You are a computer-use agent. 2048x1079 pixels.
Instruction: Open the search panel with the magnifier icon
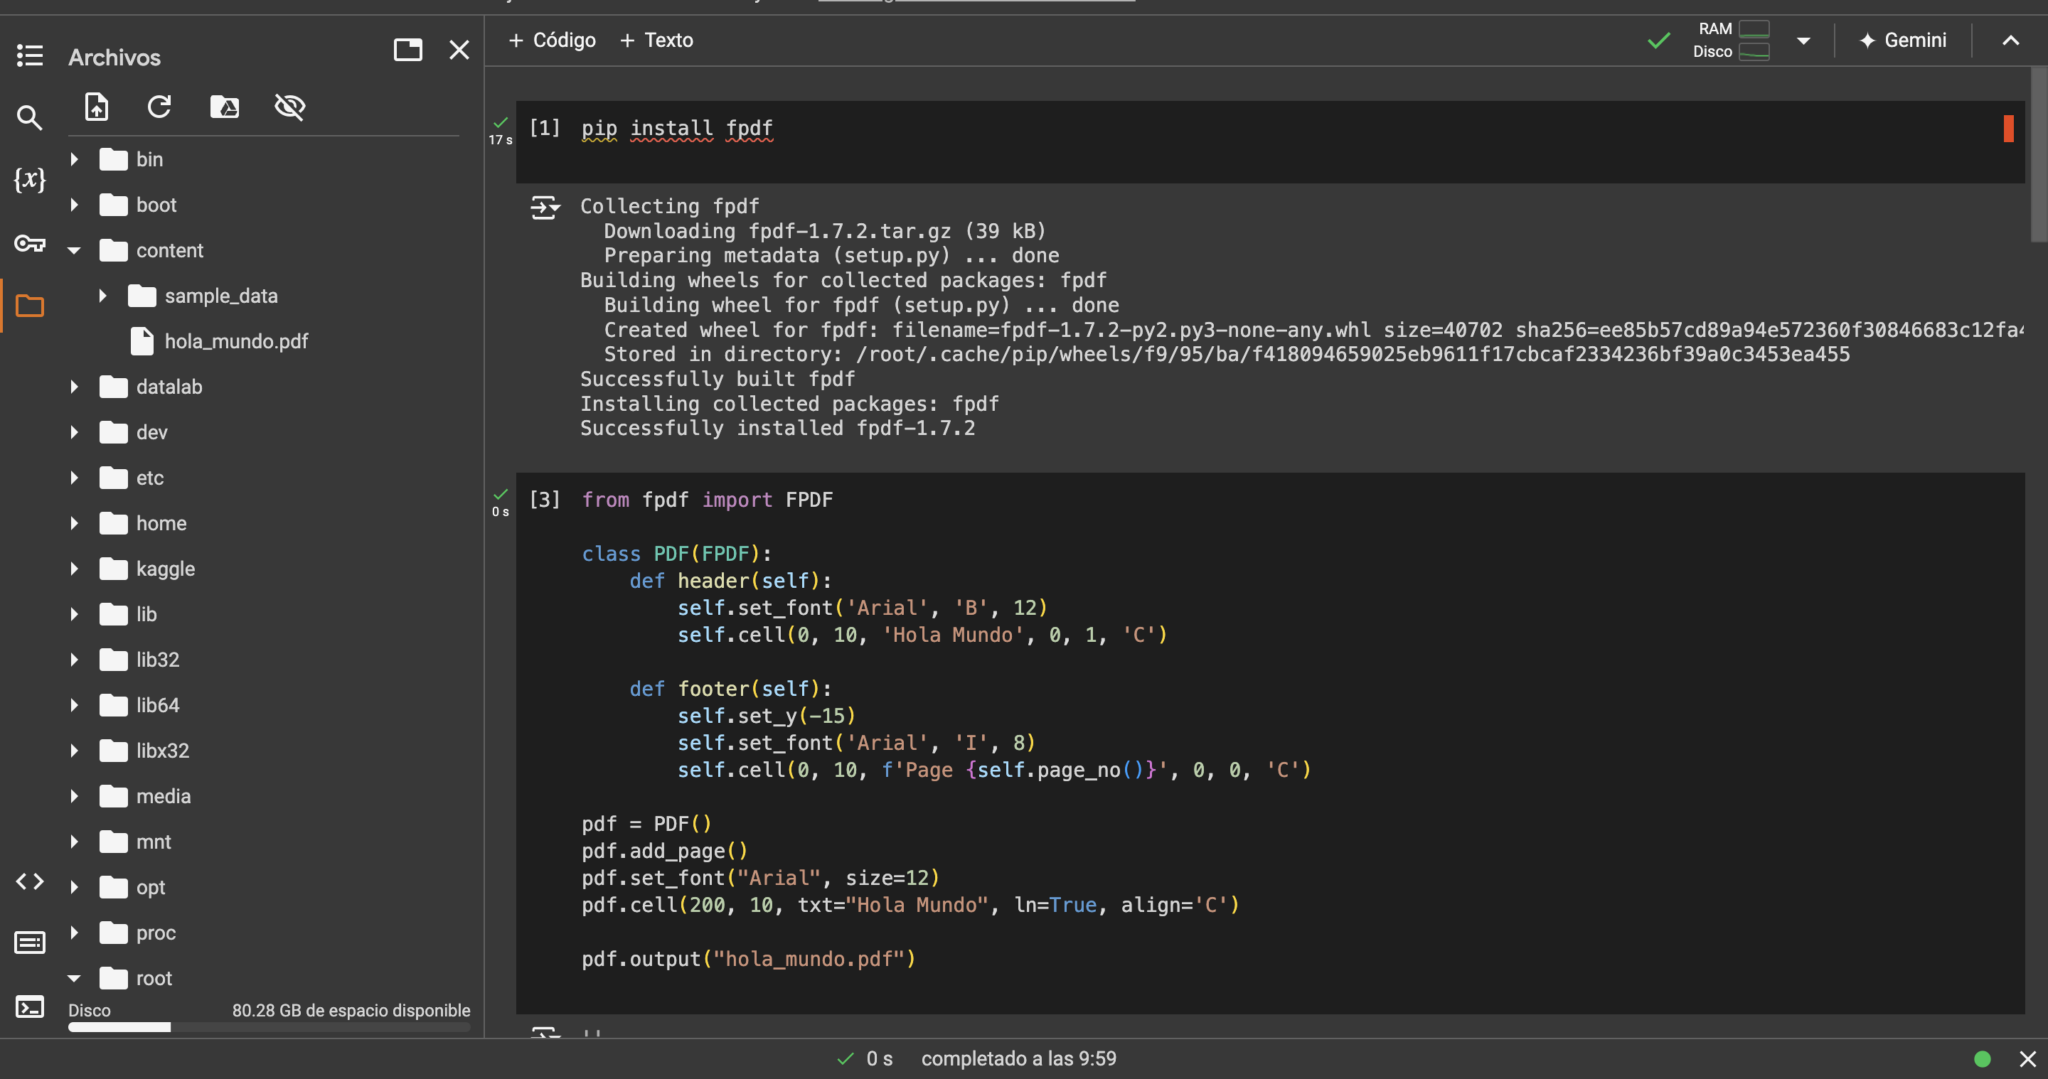30,118
